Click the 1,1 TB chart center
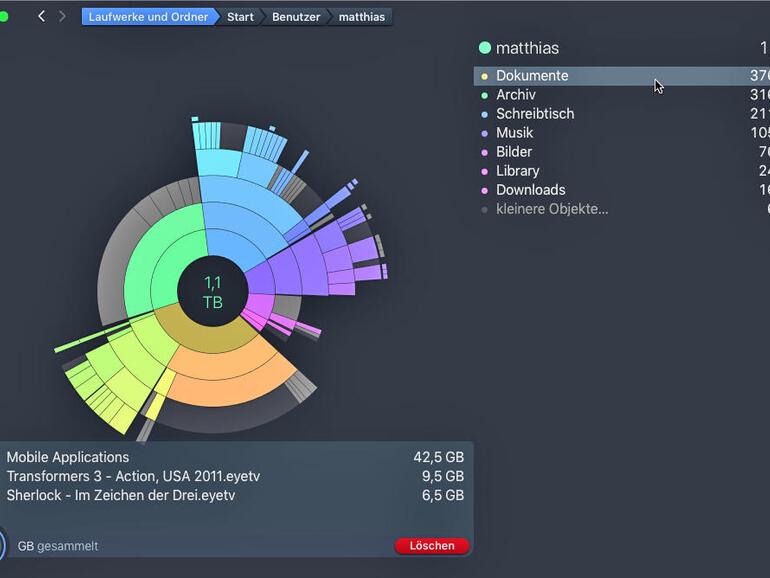Screen dimensions: 770x578 pyautogui.click(x=213, y=292)
